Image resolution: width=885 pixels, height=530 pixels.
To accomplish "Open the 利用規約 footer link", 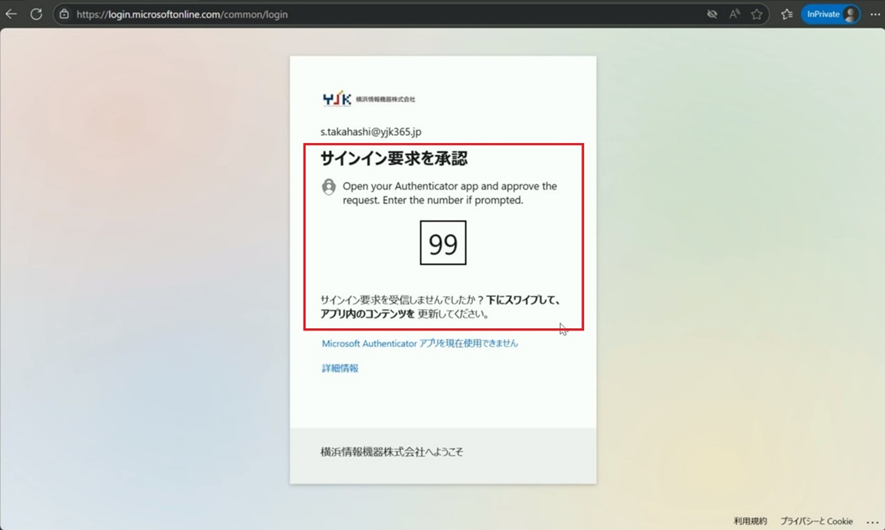I will coord(750,521).
